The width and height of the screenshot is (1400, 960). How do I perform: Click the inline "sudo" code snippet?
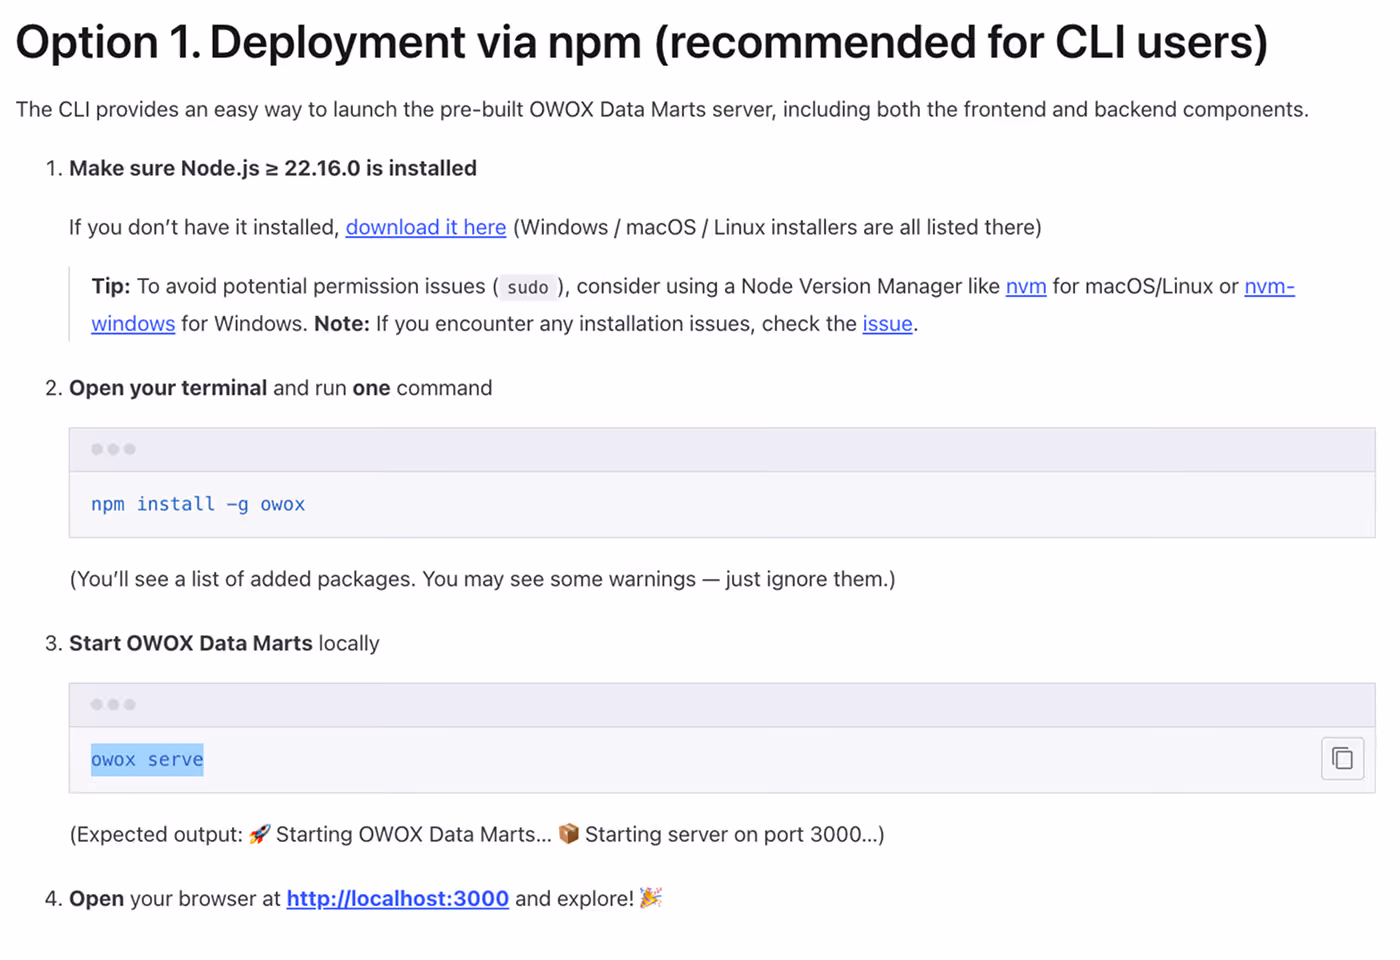[527, 287]
